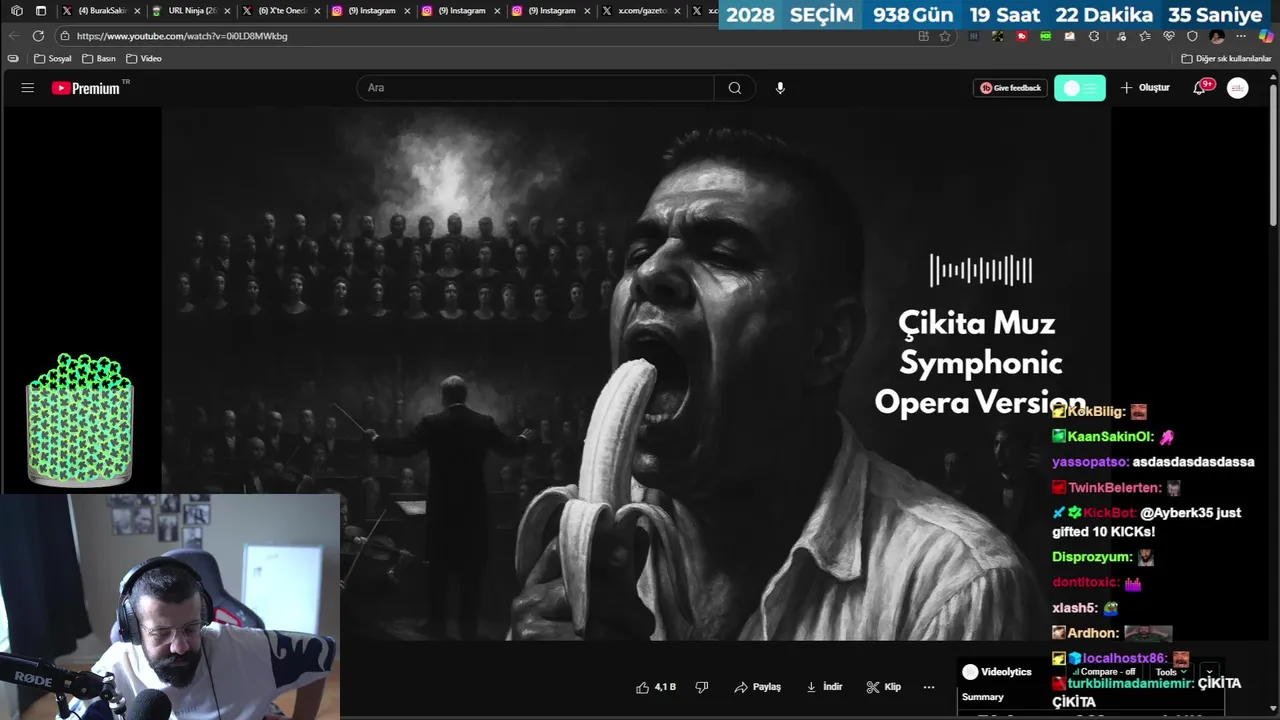
Task: Open the tab actions menu icon
Action: pos(41,11)
